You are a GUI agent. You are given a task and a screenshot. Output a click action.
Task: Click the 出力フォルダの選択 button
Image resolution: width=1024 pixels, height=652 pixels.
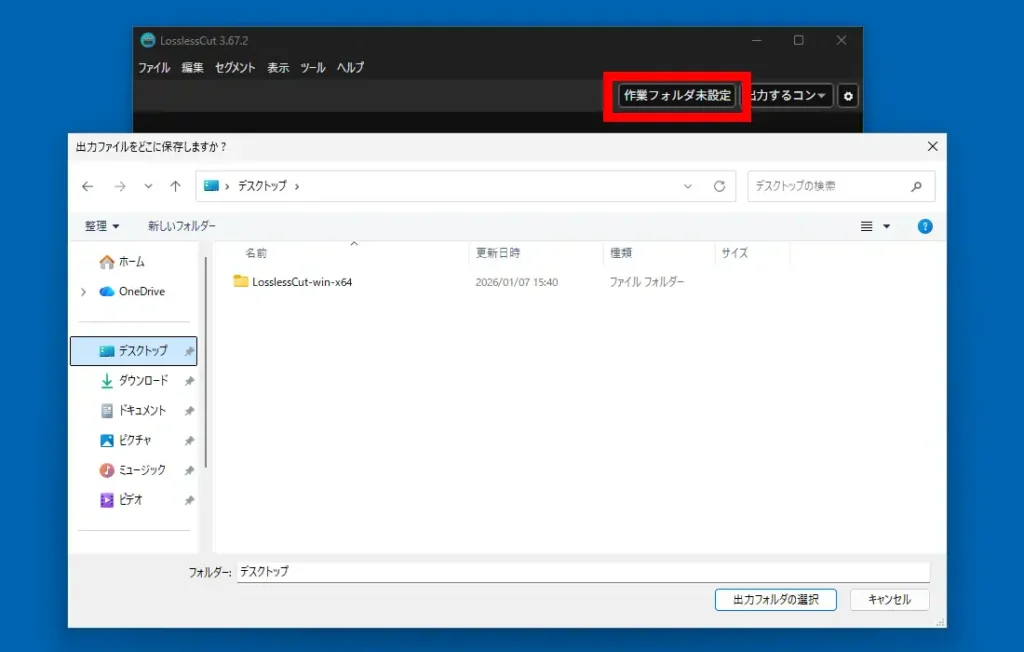click(x=775, y=599)
